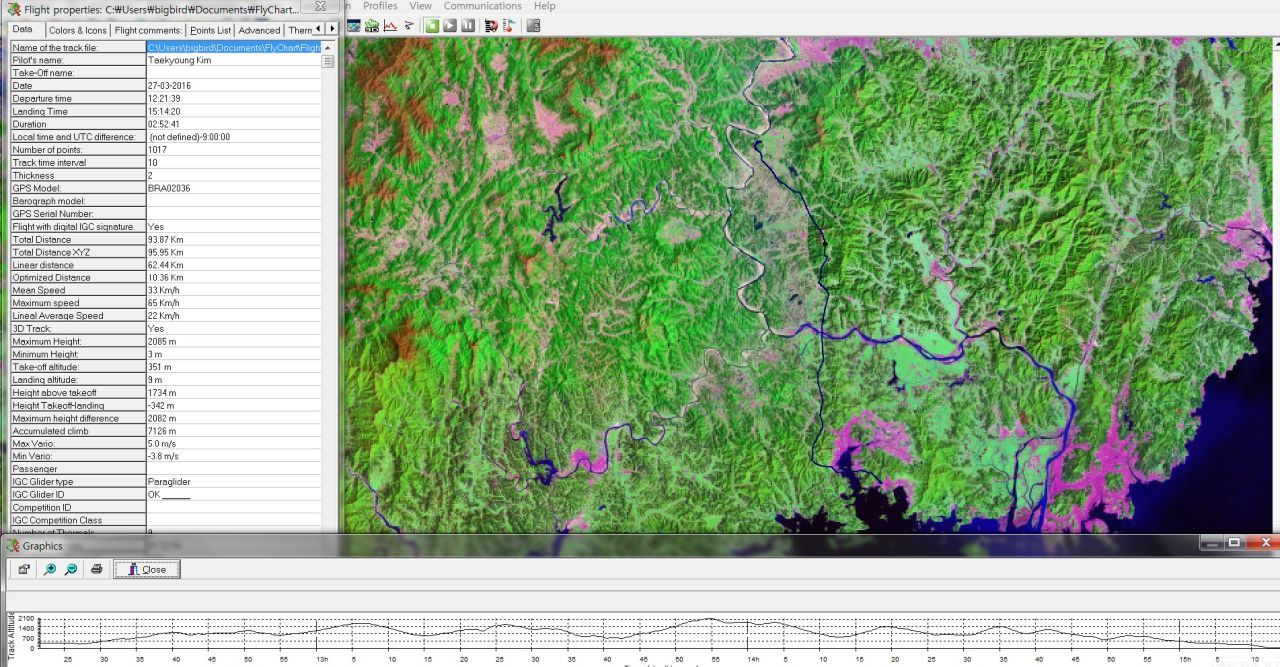Minimize the Graphics window
1280x667 pixels.
tap(1212, 543)
